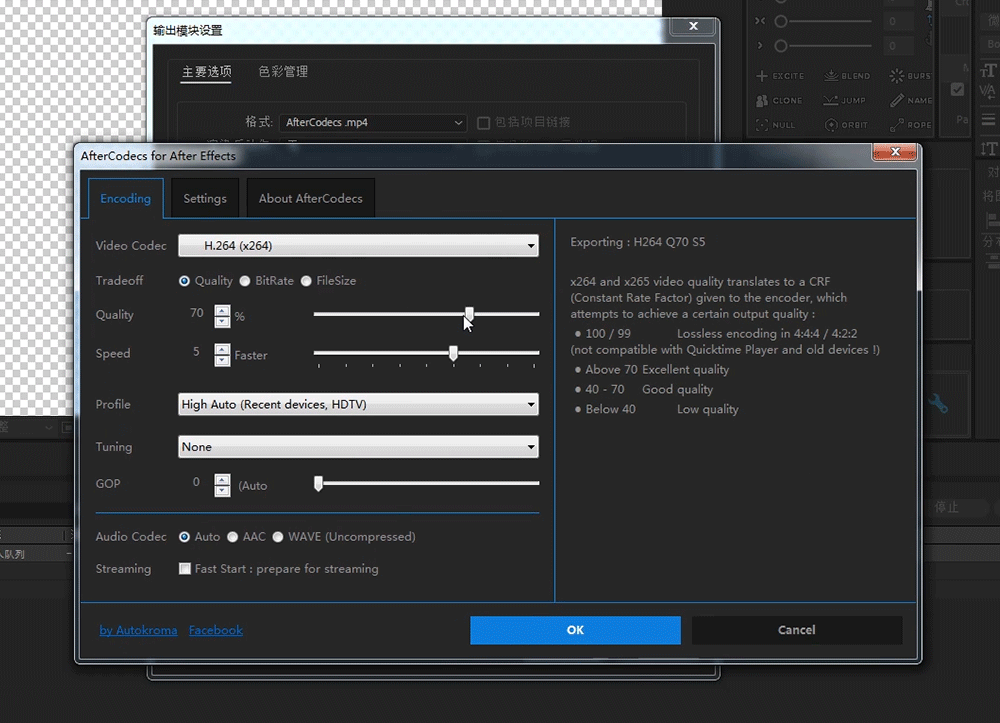This screenshot has width=1000, height=723.
Task: Open the About AfterCodecs tab
Action: click(x=311, y=198)
